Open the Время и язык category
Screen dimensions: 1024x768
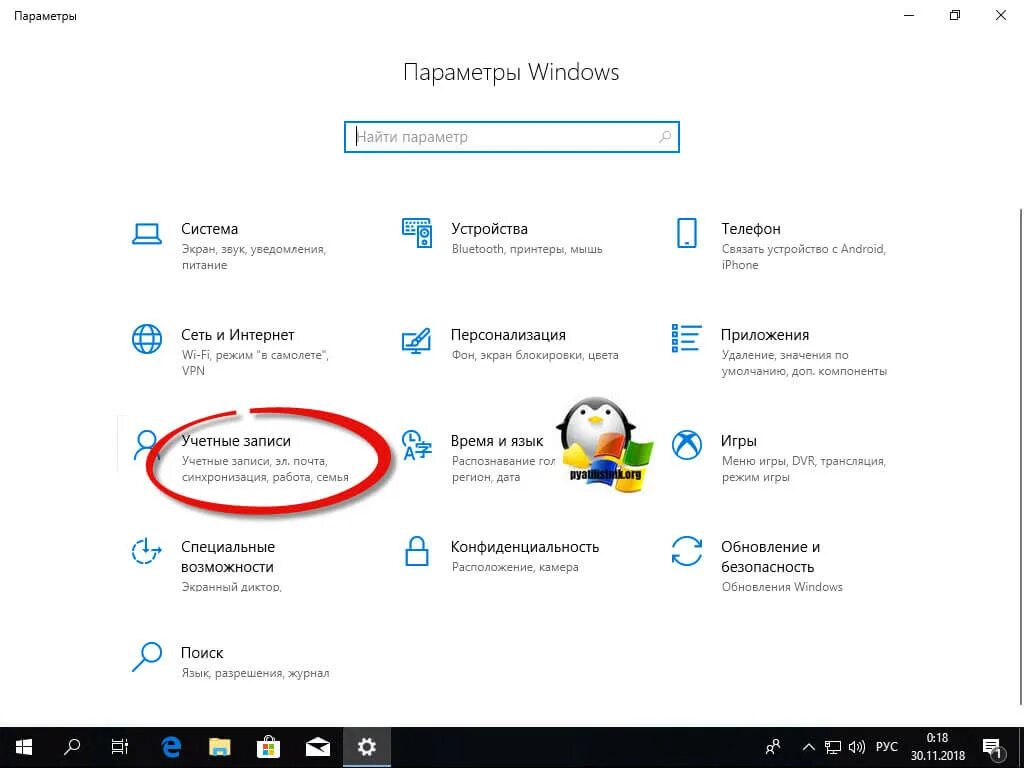click(x=497, y=441)
